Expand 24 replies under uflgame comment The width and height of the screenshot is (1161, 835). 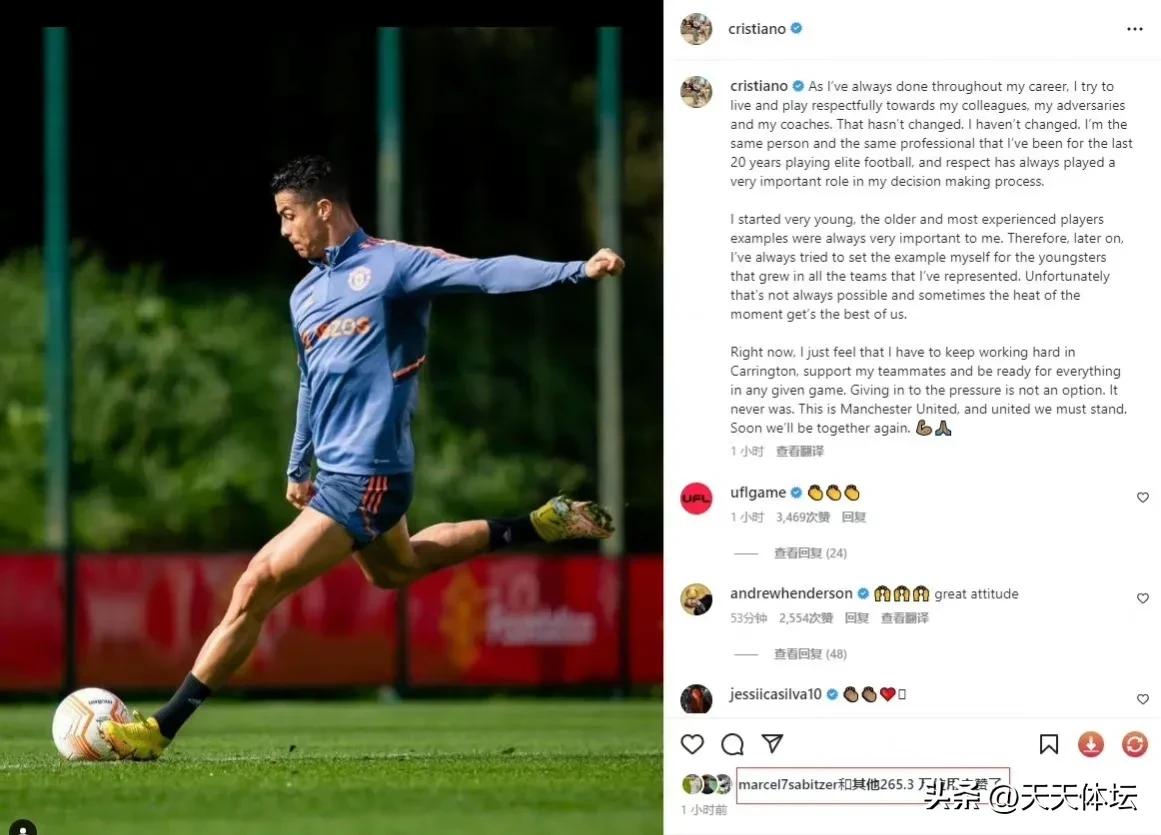[810, 553]
